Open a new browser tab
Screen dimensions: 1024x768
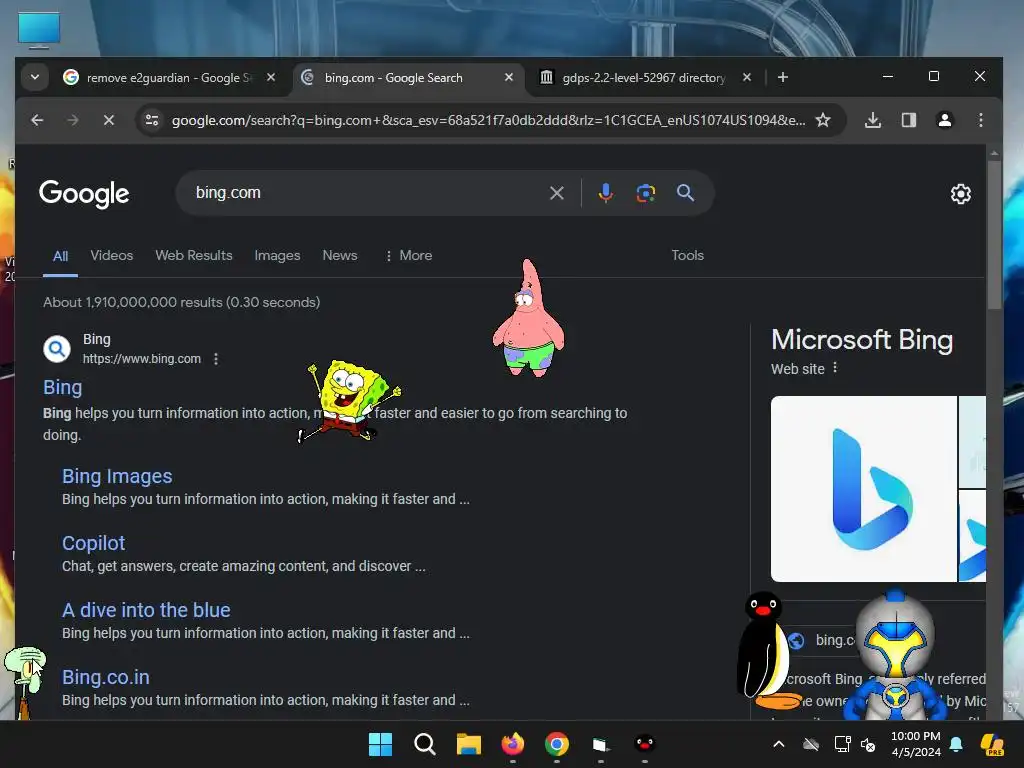tap(782, 77)
